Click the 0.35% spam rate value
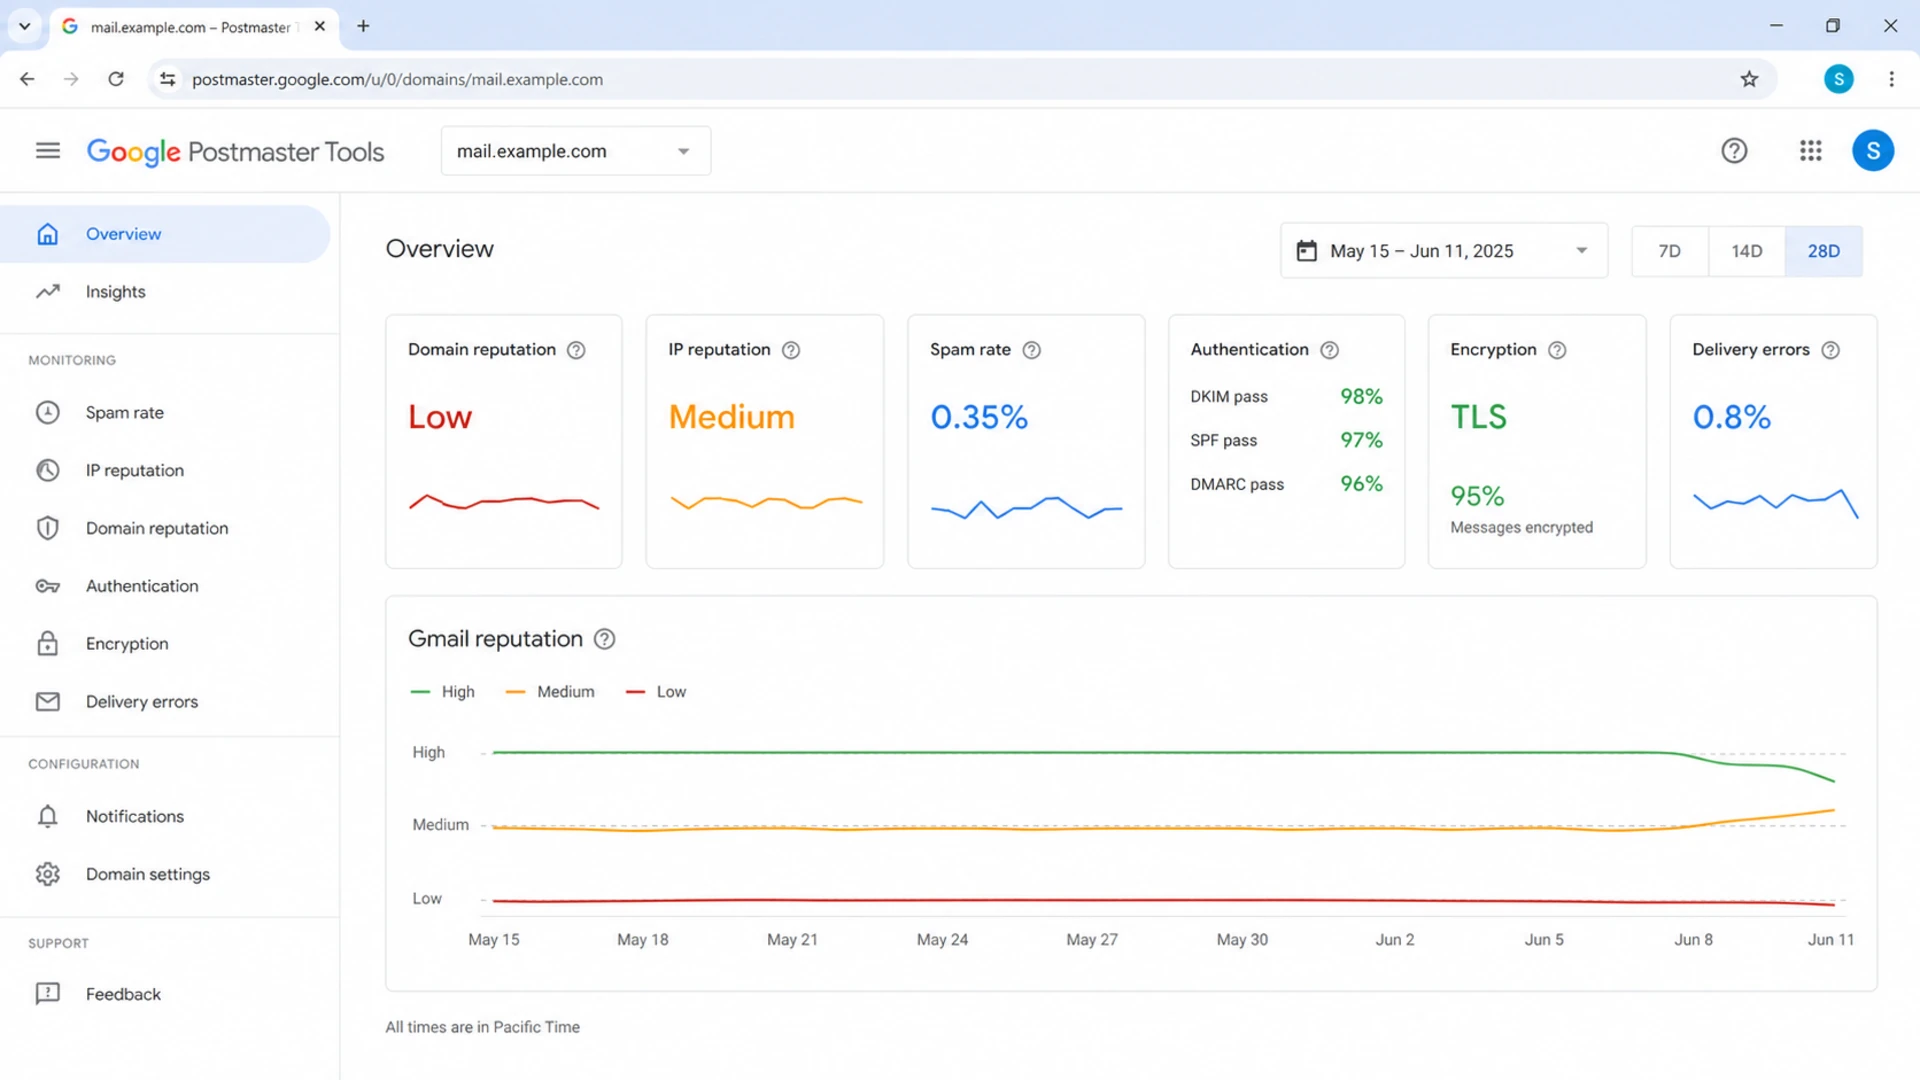 (x=979, y=417)
